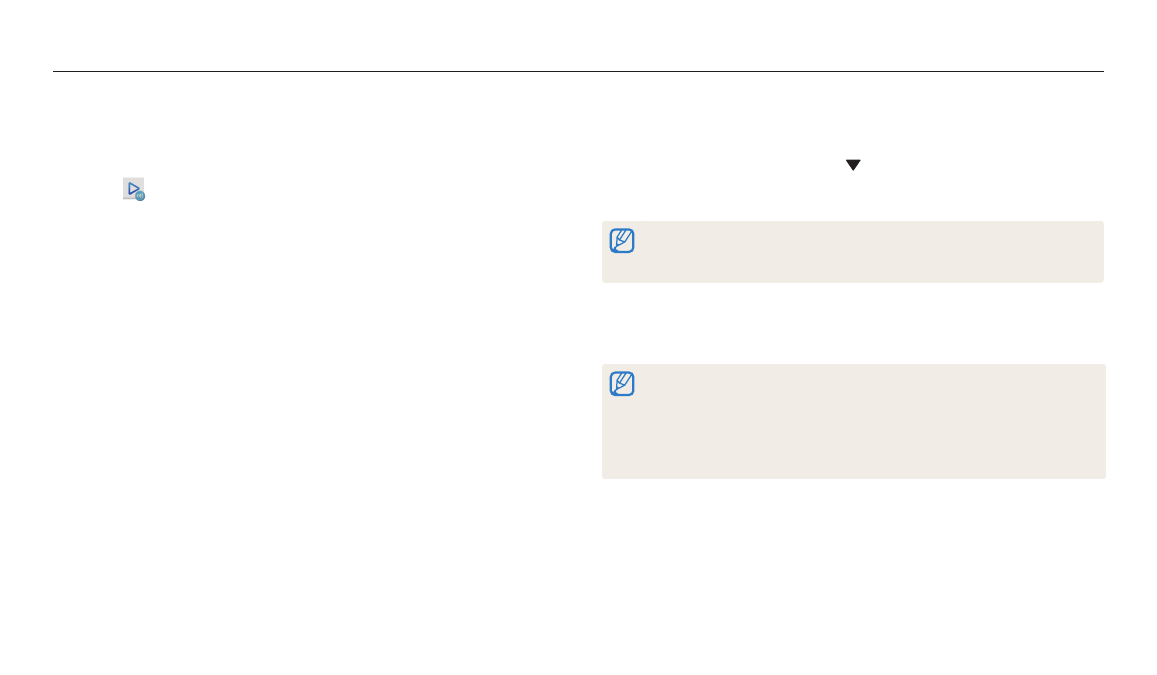This screenshot has width=1157, height=675.
Task: Select the note icon in upper beige box
Action: click(622, 240)
